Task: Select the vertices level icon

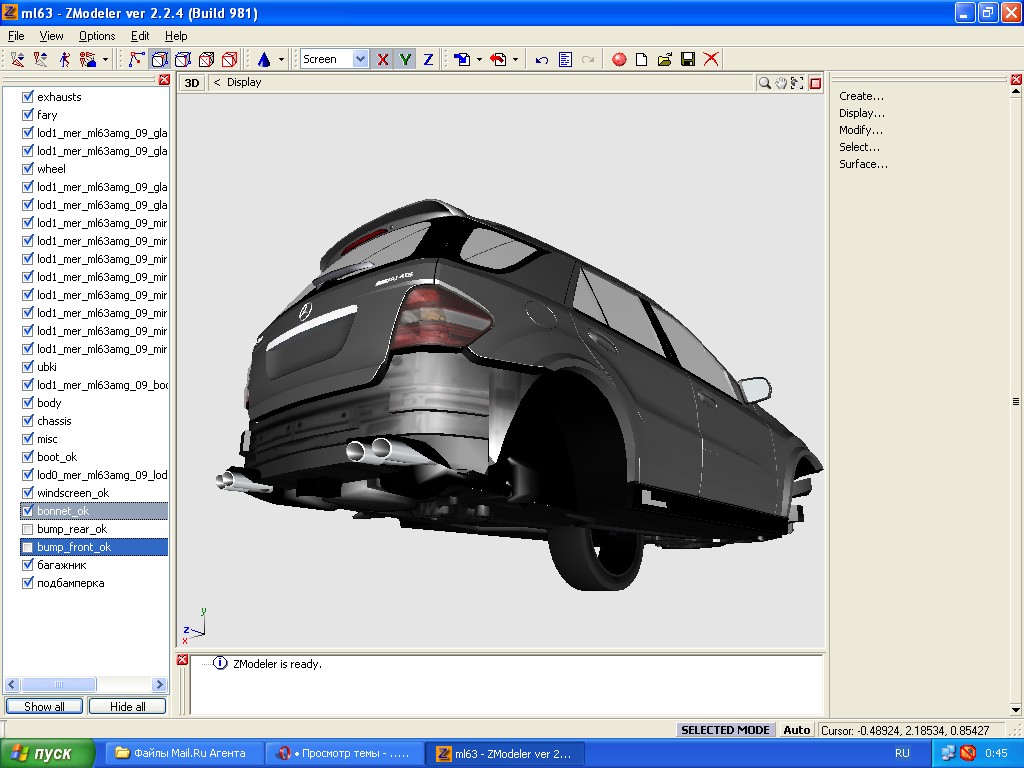Action: point(136,59)
